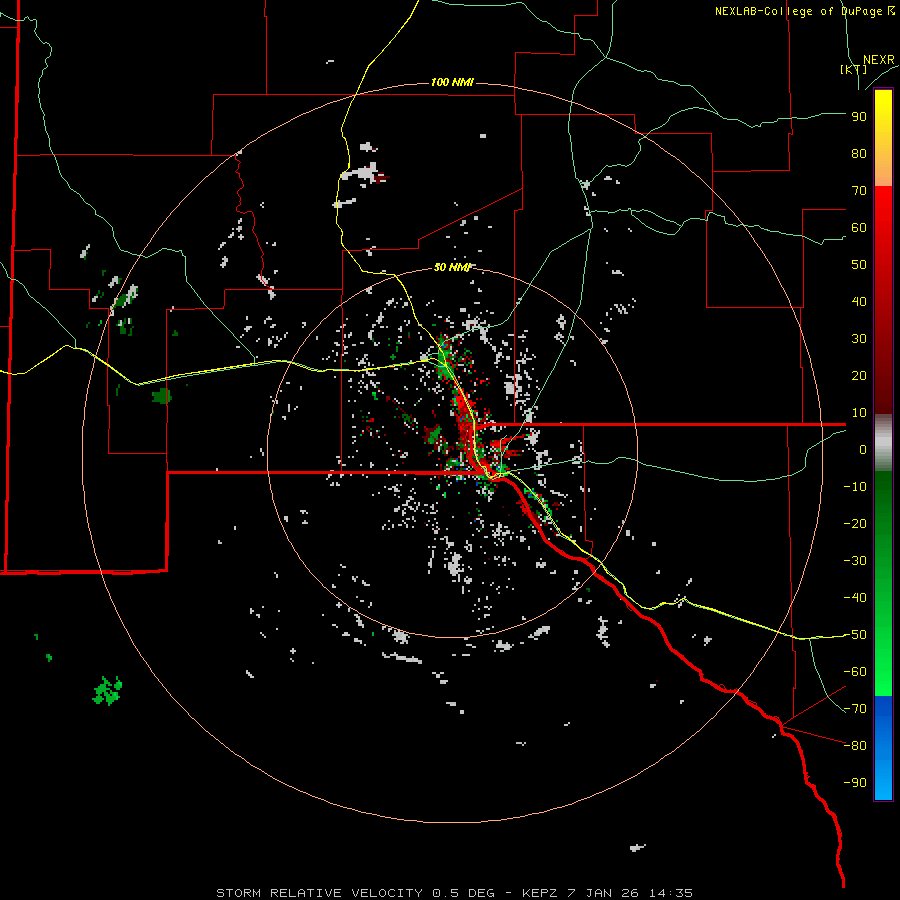This screenshot has width=900, height=900.
Task: Click the 80 value on the velocity scale
Action: click(x=859, y=154)
